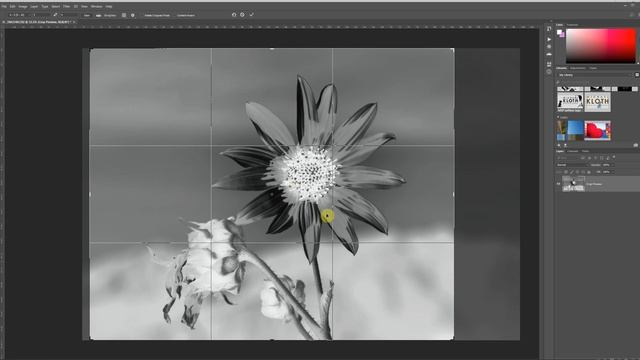640x360 pixels.
Task: Hide the Crop Preview layer eye icon
Action: (x=558, y=184)
